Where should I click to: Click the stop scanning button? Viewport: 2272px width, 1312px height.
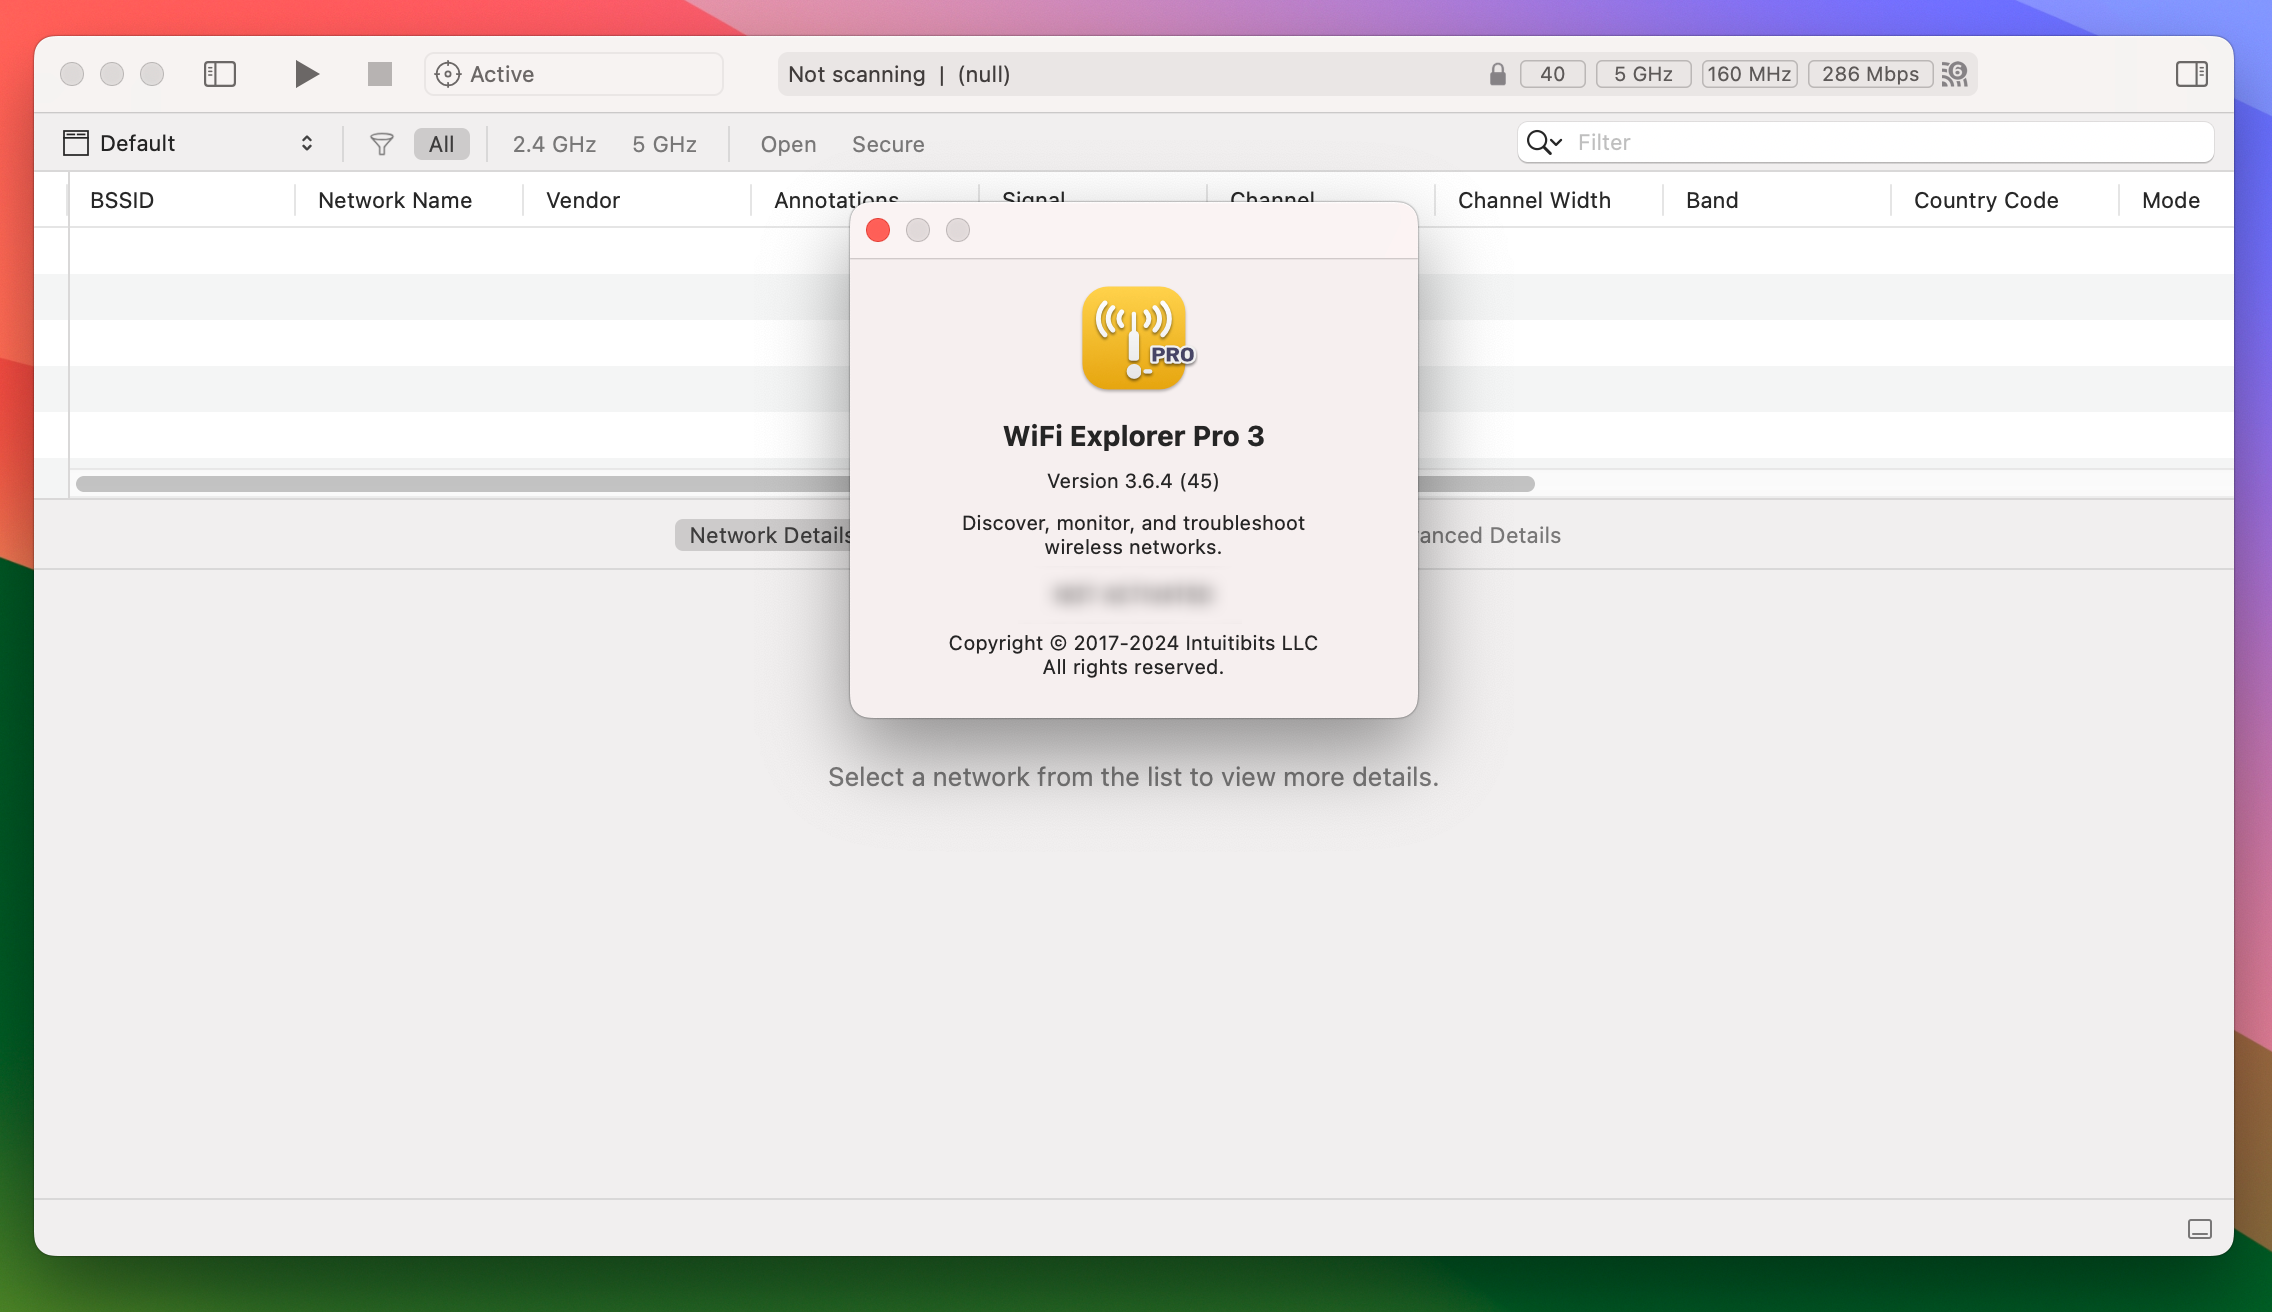(x=379, y=73)
